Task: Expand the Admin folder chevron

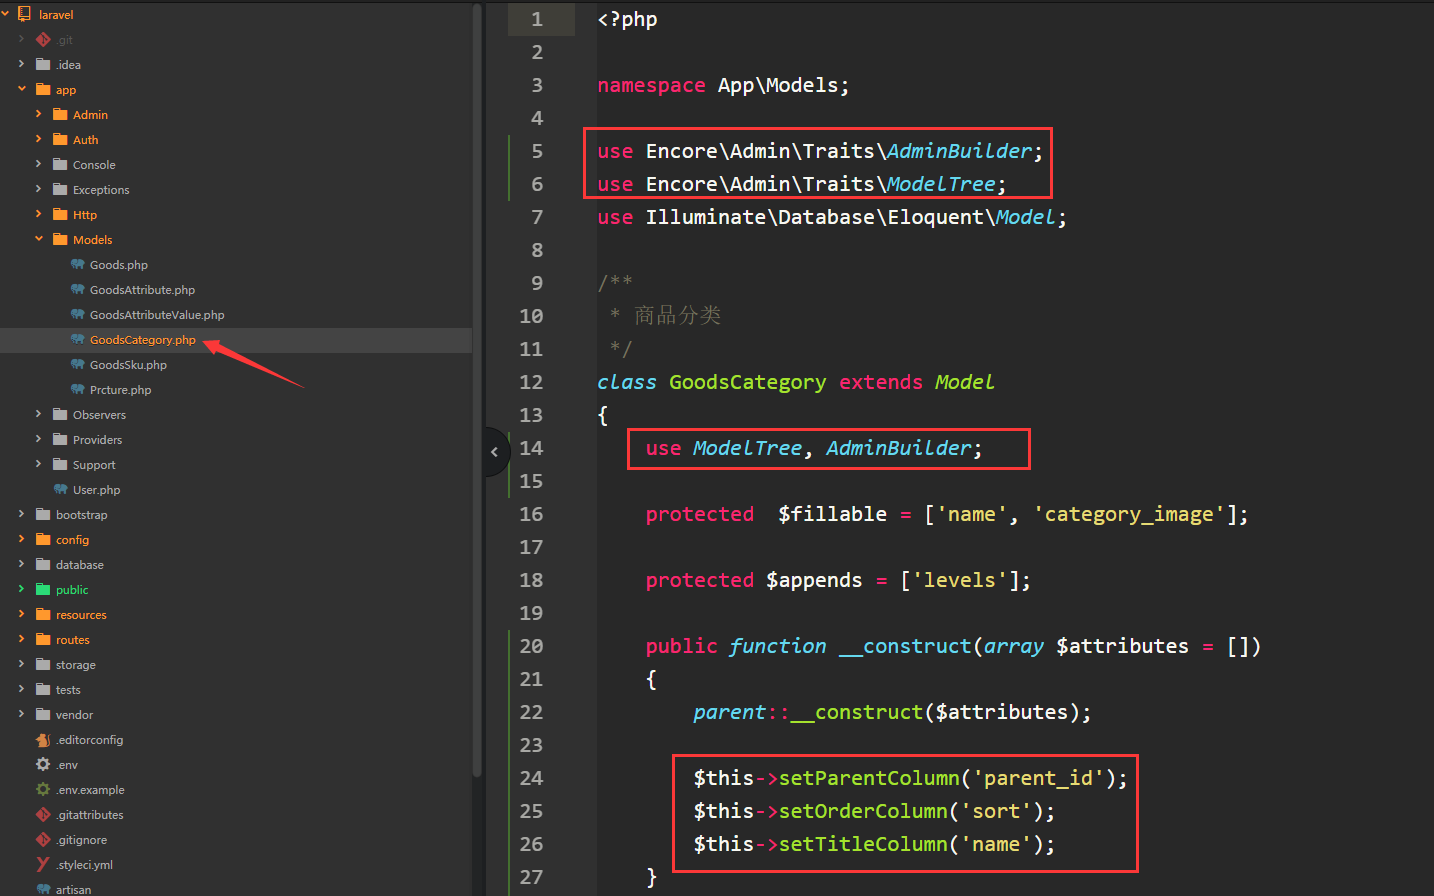Action: [x=38, y=114]
